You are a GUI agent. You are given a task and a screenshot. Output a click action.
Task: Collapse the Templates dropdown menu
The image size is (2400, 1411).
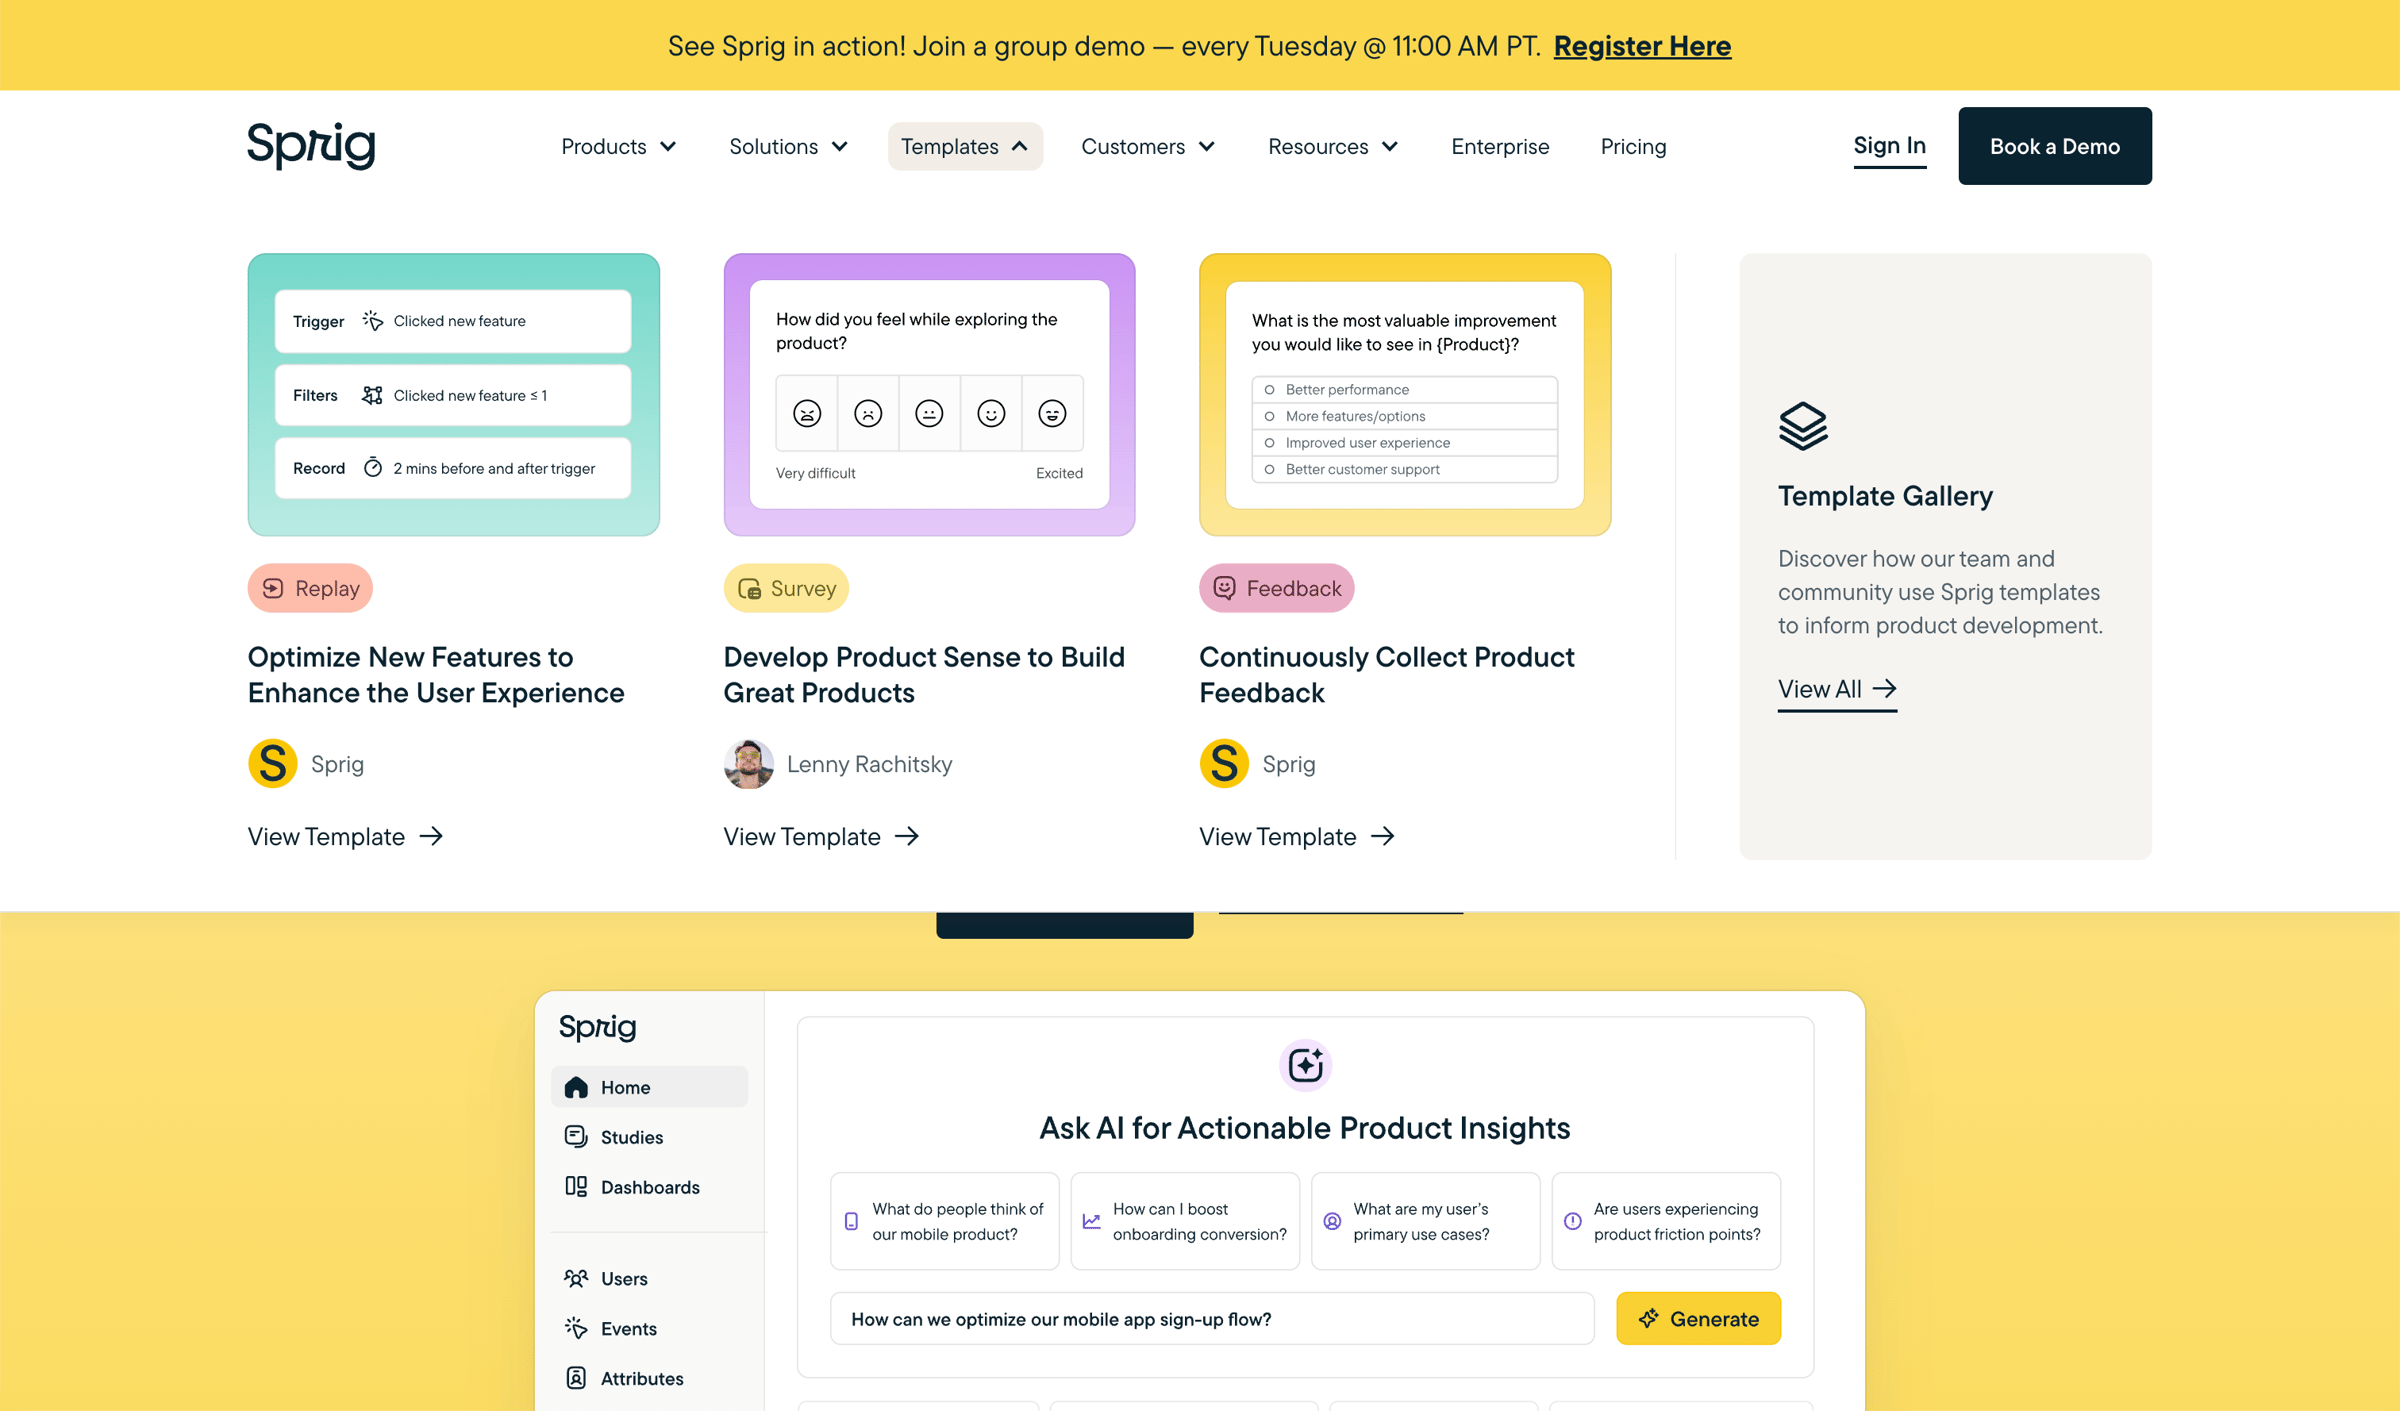pos(965,146)
